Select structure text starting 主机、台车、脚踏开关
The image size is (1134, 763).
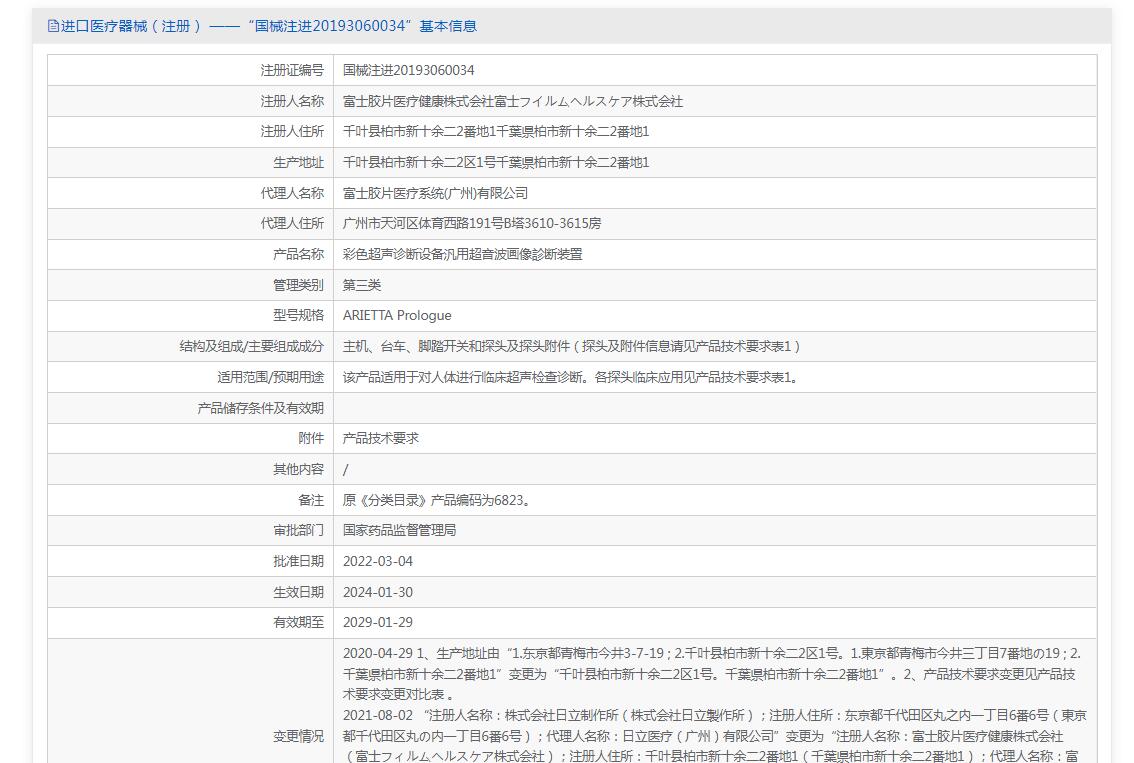click(571, 346)
